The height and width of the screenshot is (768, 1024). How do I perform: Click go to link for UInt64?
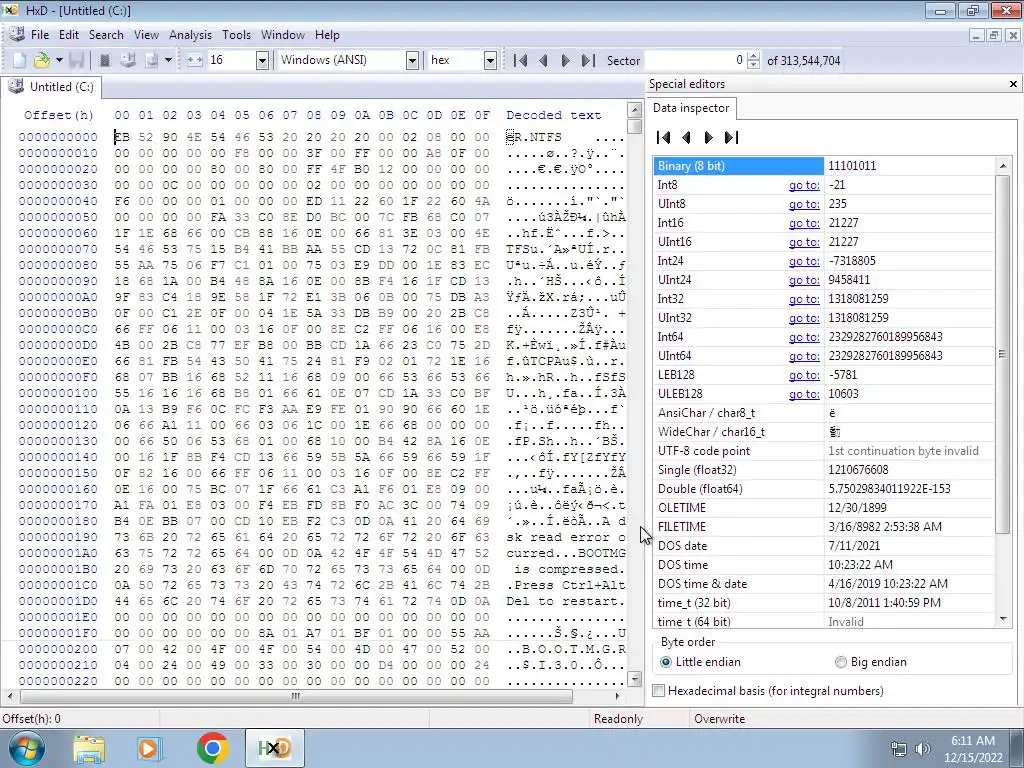click(804, 356)
